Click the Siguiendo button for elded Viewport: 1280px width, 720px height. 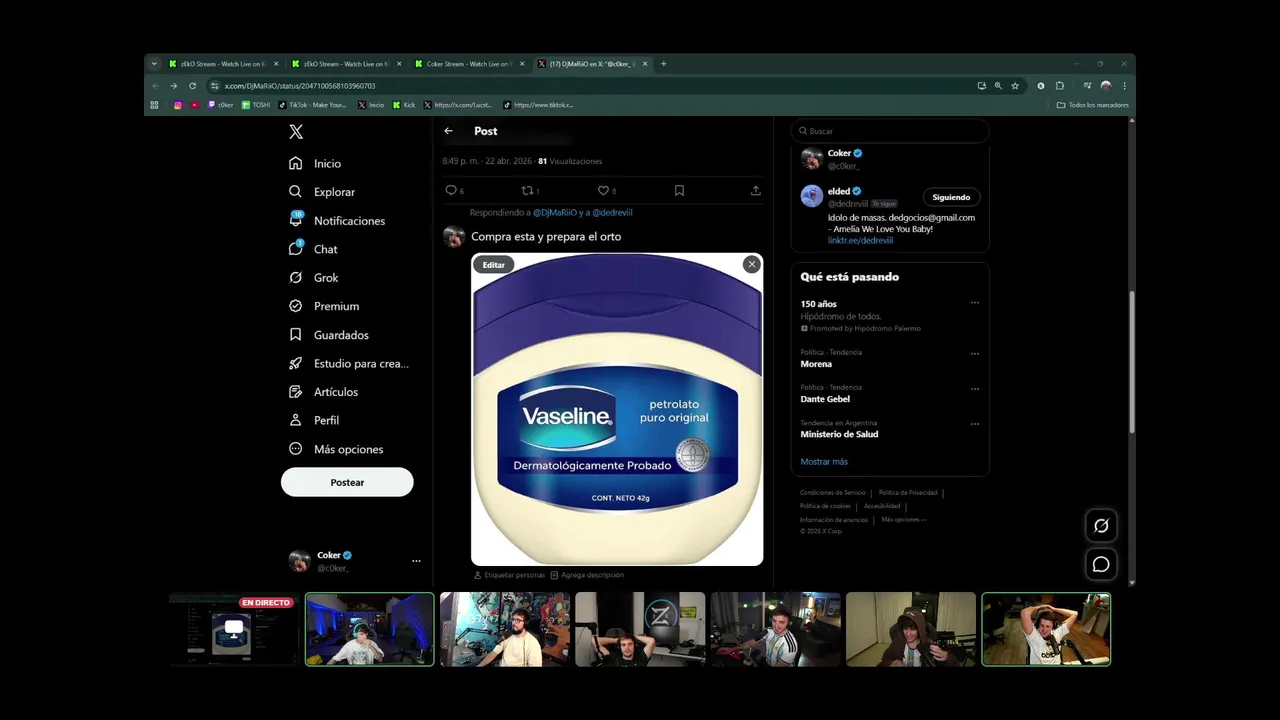(x=951, y=197)
